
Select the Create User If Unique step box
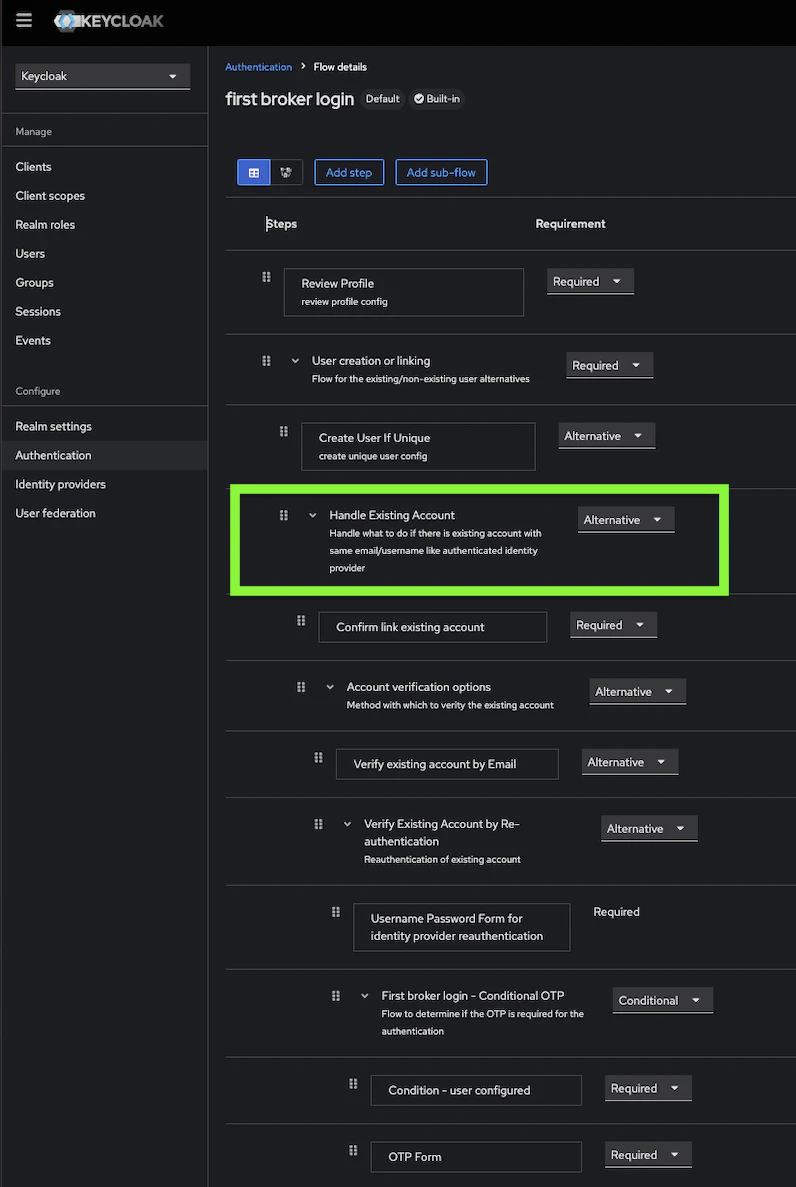[418, 447]
